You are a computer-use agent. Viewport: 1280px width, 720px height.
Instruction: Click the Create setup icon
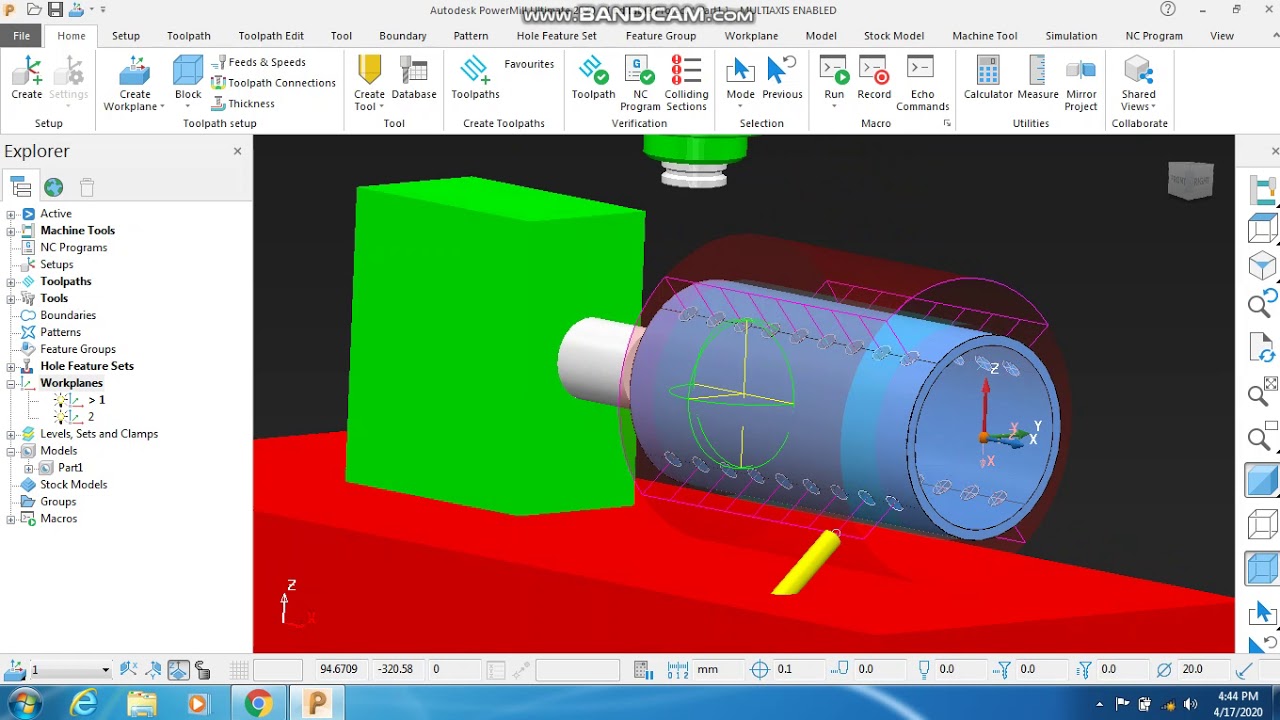[x=27, y=78]
